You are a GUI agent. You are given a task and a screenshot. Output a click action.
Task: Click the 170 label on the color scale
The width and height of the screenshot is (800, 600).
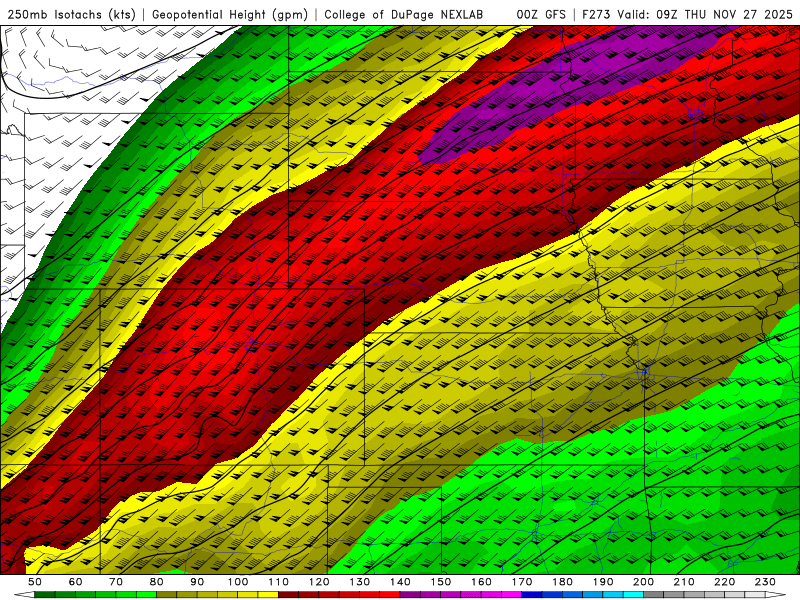click(522, 582)
